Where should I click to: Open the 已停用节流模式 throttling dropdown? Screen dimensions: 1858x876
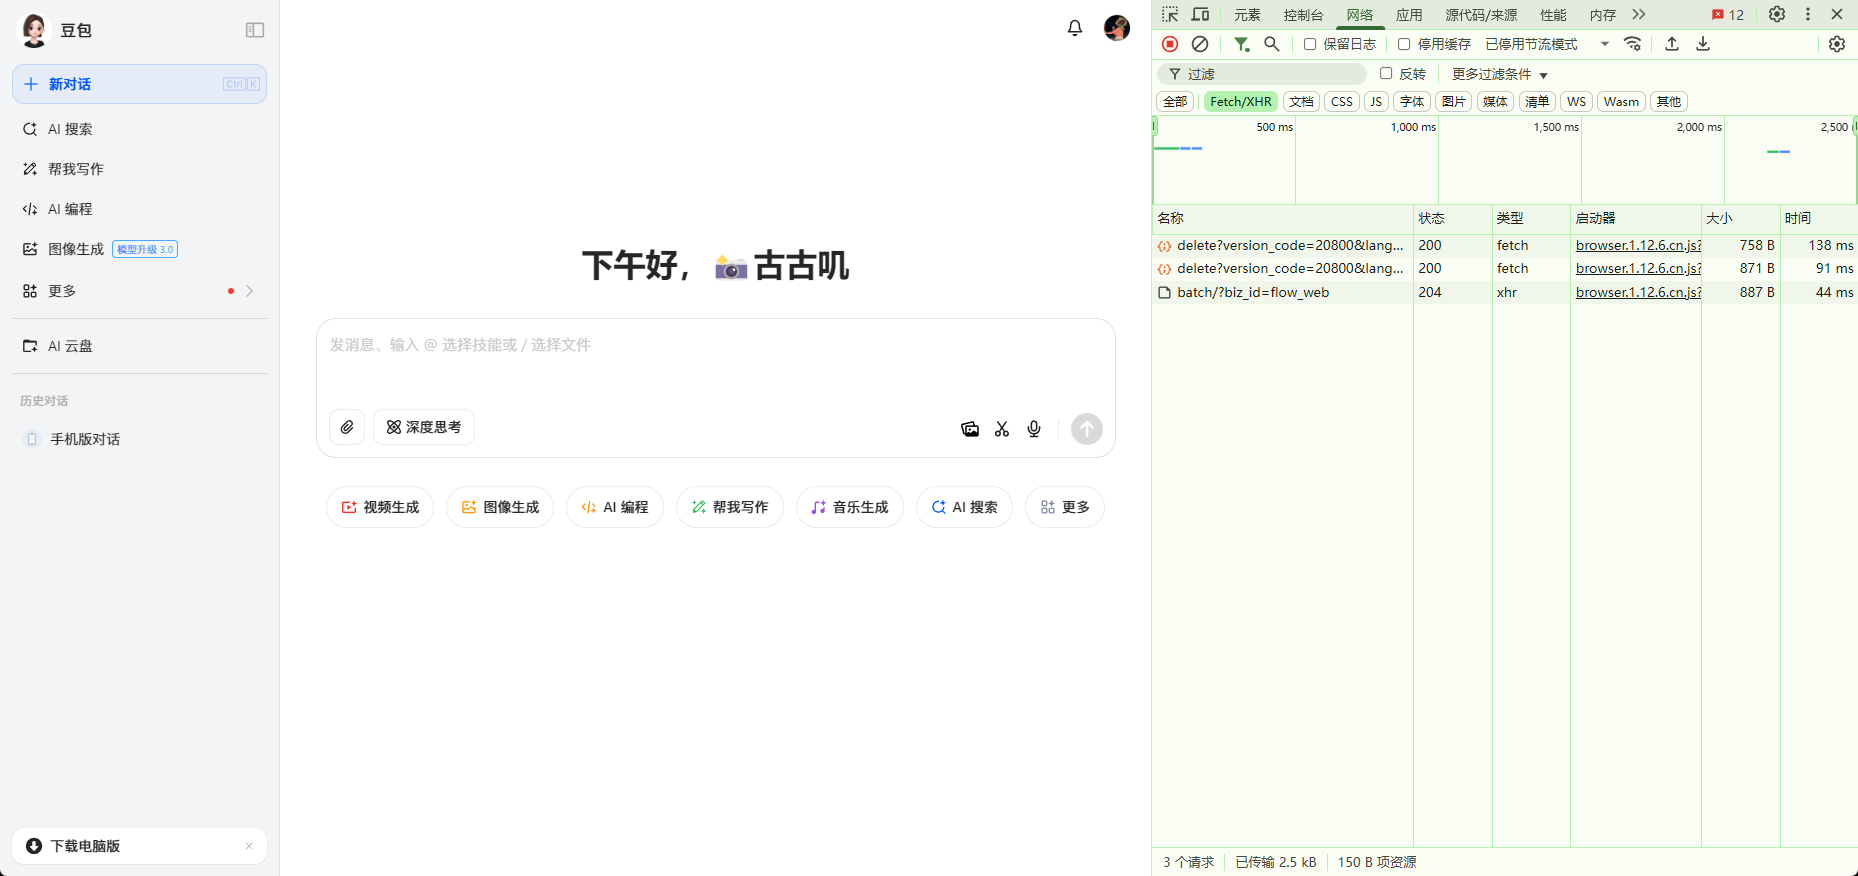coord(1547,44)
